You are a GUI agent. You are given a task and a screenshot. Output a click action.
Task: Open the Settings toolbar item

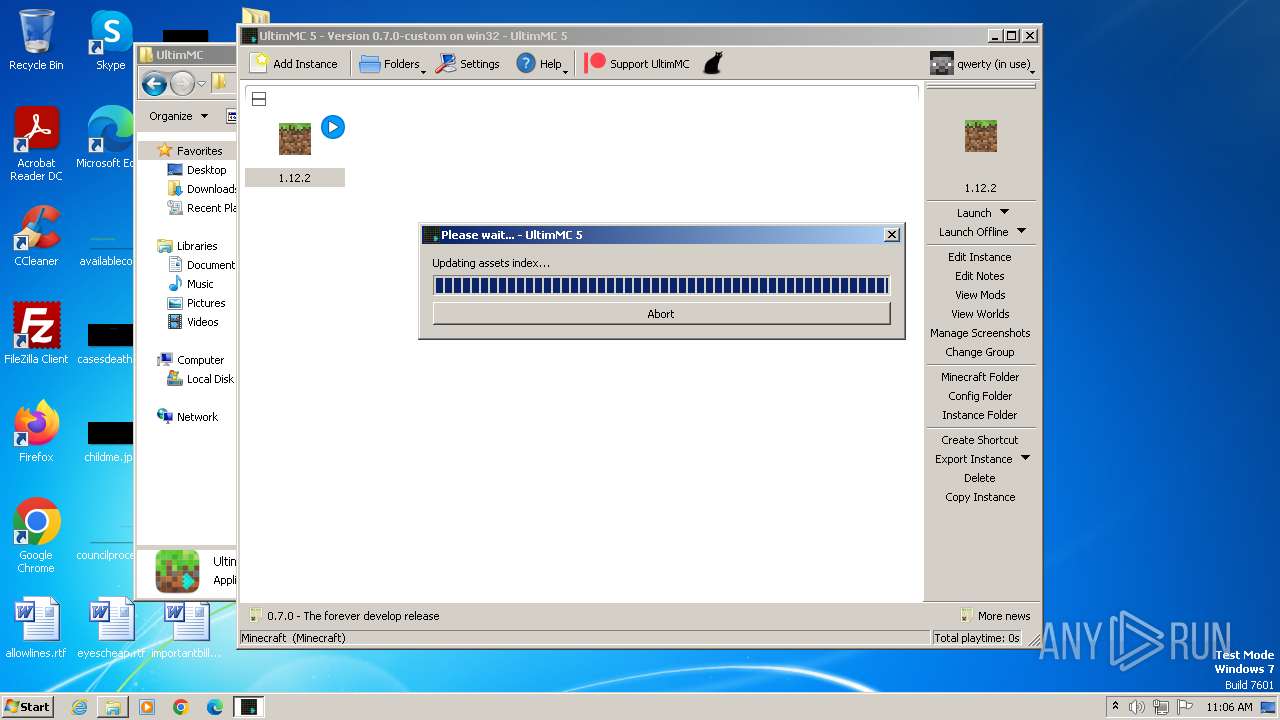click(467, 63)
